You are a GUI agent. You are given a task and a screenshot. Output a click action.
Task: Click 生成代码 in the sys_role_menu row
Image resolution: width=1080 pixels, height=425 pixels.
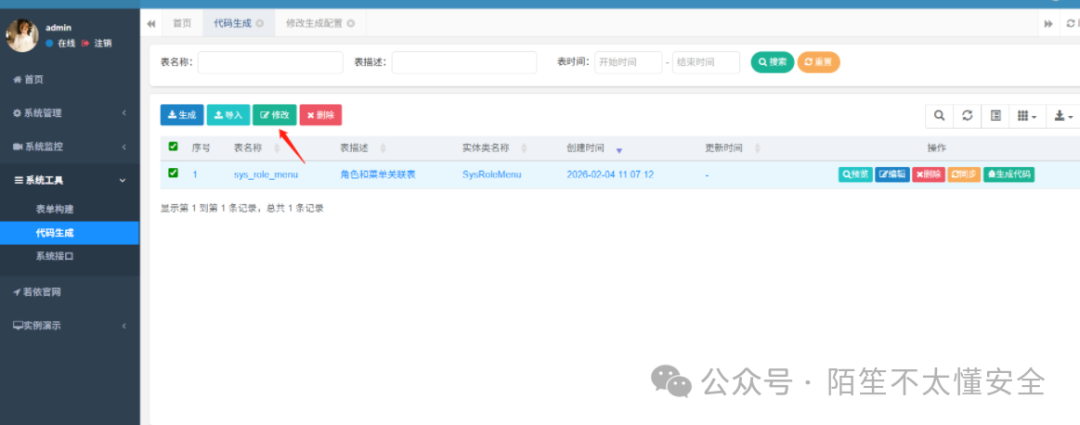point(1009,174)
